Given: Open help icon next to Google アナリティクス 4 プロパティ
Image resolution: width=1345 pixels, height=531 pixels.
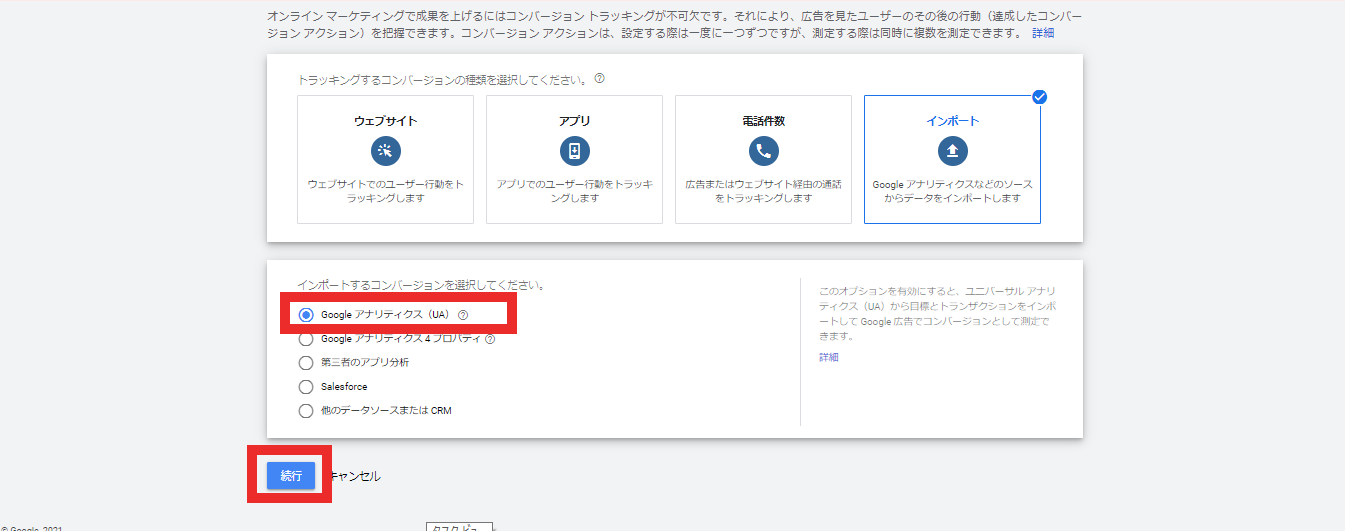Looking at the screenshot, I should pyautogui.click(x=490, y=339).
